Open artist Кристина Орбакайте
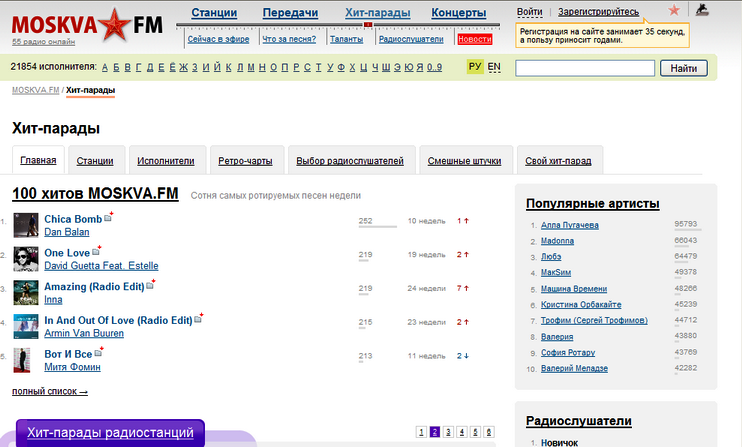The height and width of the screenshot is (447, 742). click(581, 305)
